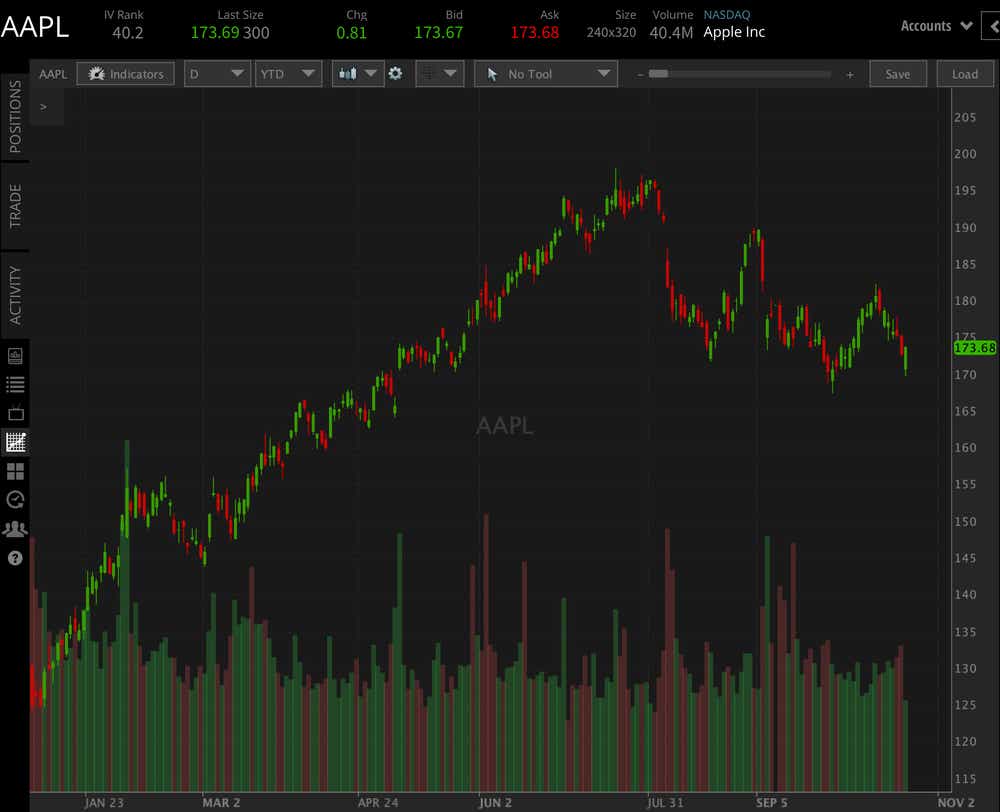The height and width of the screenshot is (812, 1000).
Task: Open the four-square dashboard icon in the sidebar
Action: click(15, 471)
